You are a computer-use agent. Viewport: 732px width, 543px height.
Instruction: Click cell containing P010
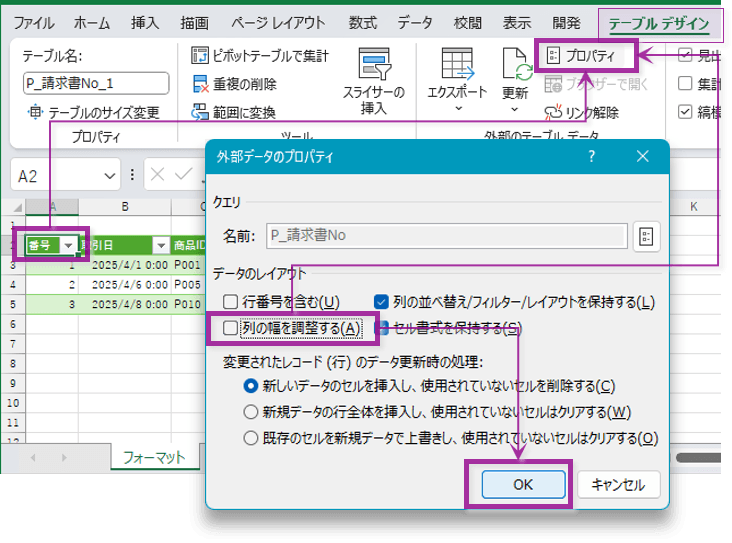(188, 304)
